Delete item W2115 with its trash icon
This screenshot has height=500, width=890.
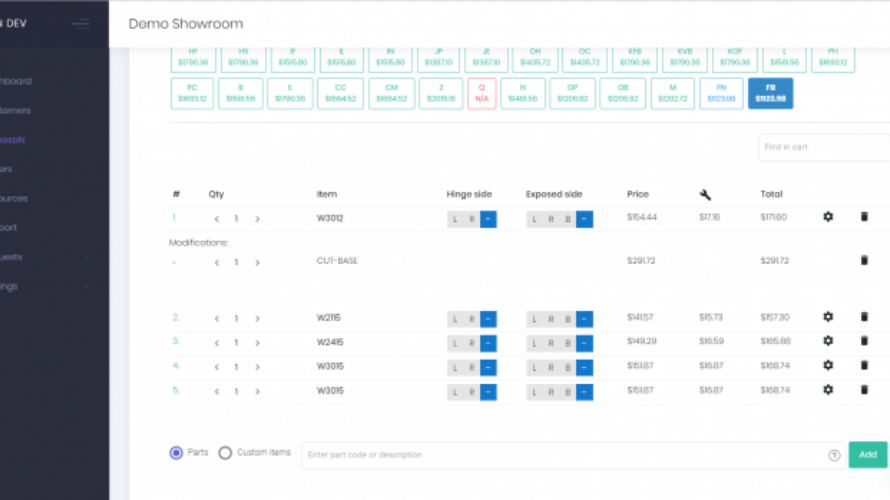[x=864, y=317]
